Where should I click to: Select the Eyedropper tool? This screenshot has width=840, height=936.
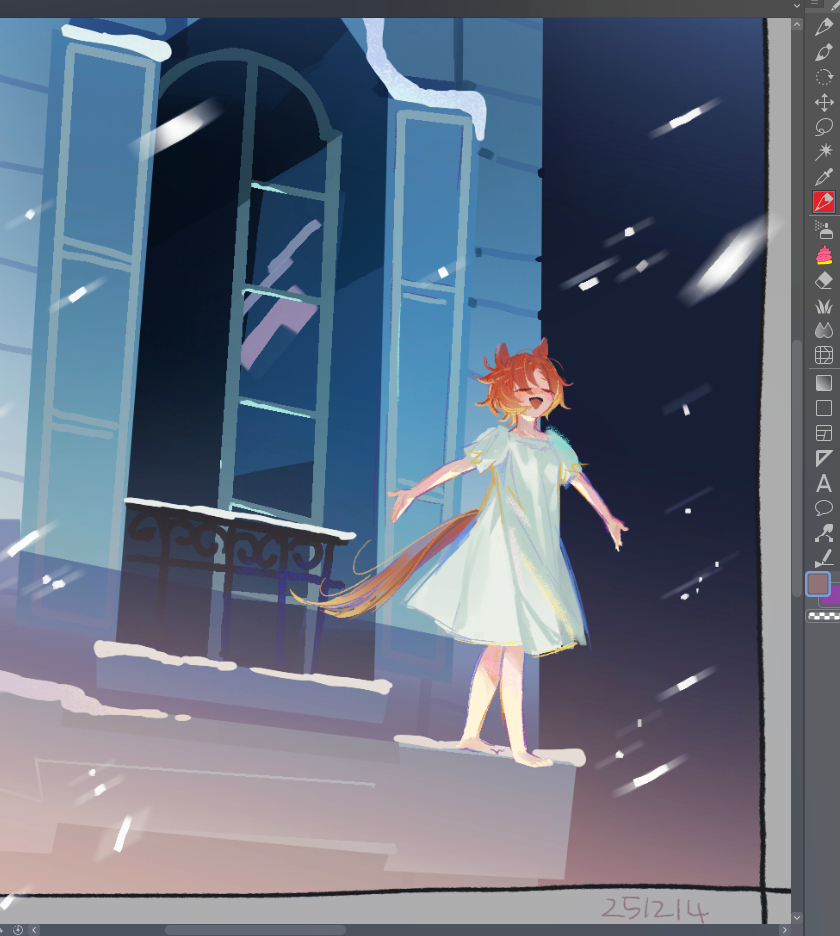(824, 177)
